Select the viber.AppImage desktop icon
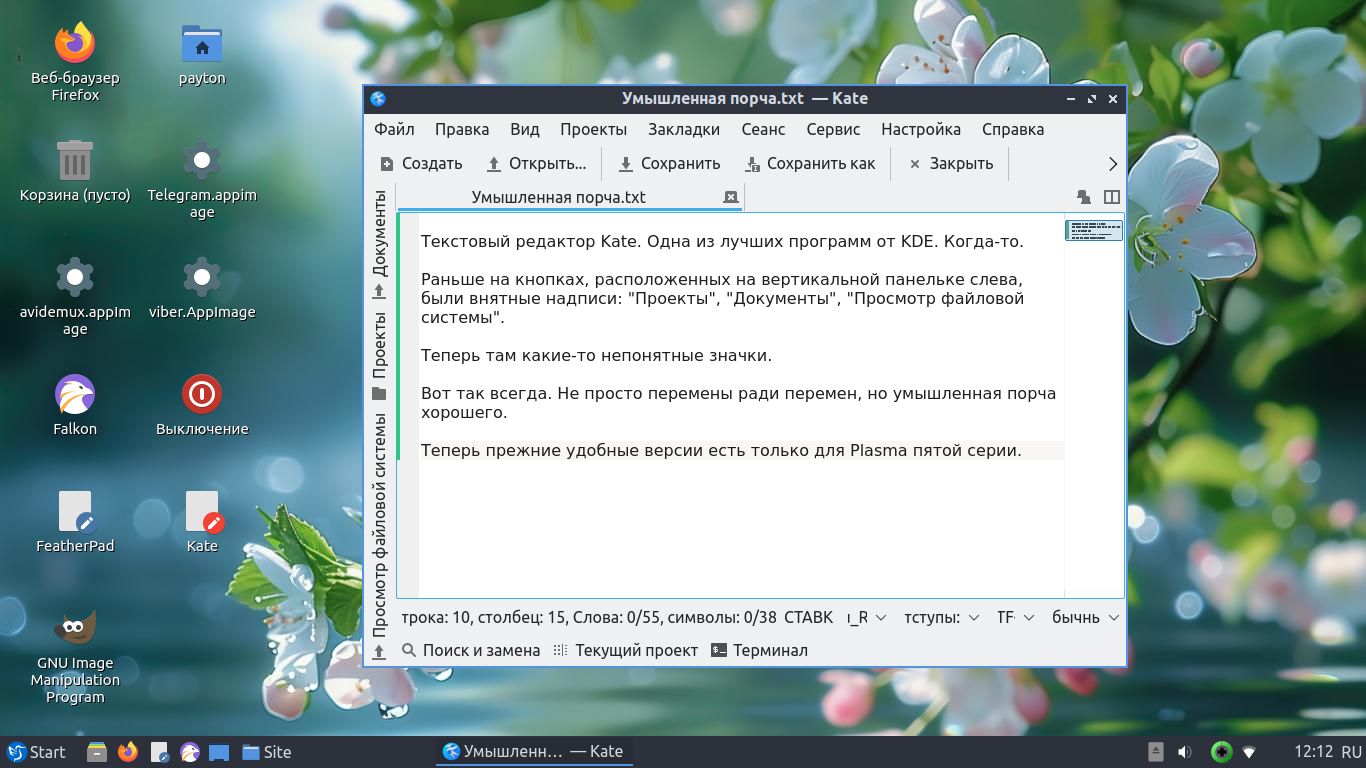 click(x=202, y=288)
